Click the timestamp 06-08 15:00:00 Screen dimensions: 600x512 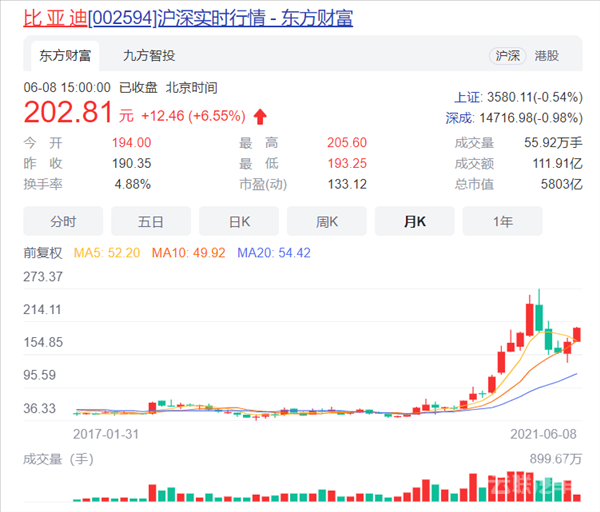point(67,88)
